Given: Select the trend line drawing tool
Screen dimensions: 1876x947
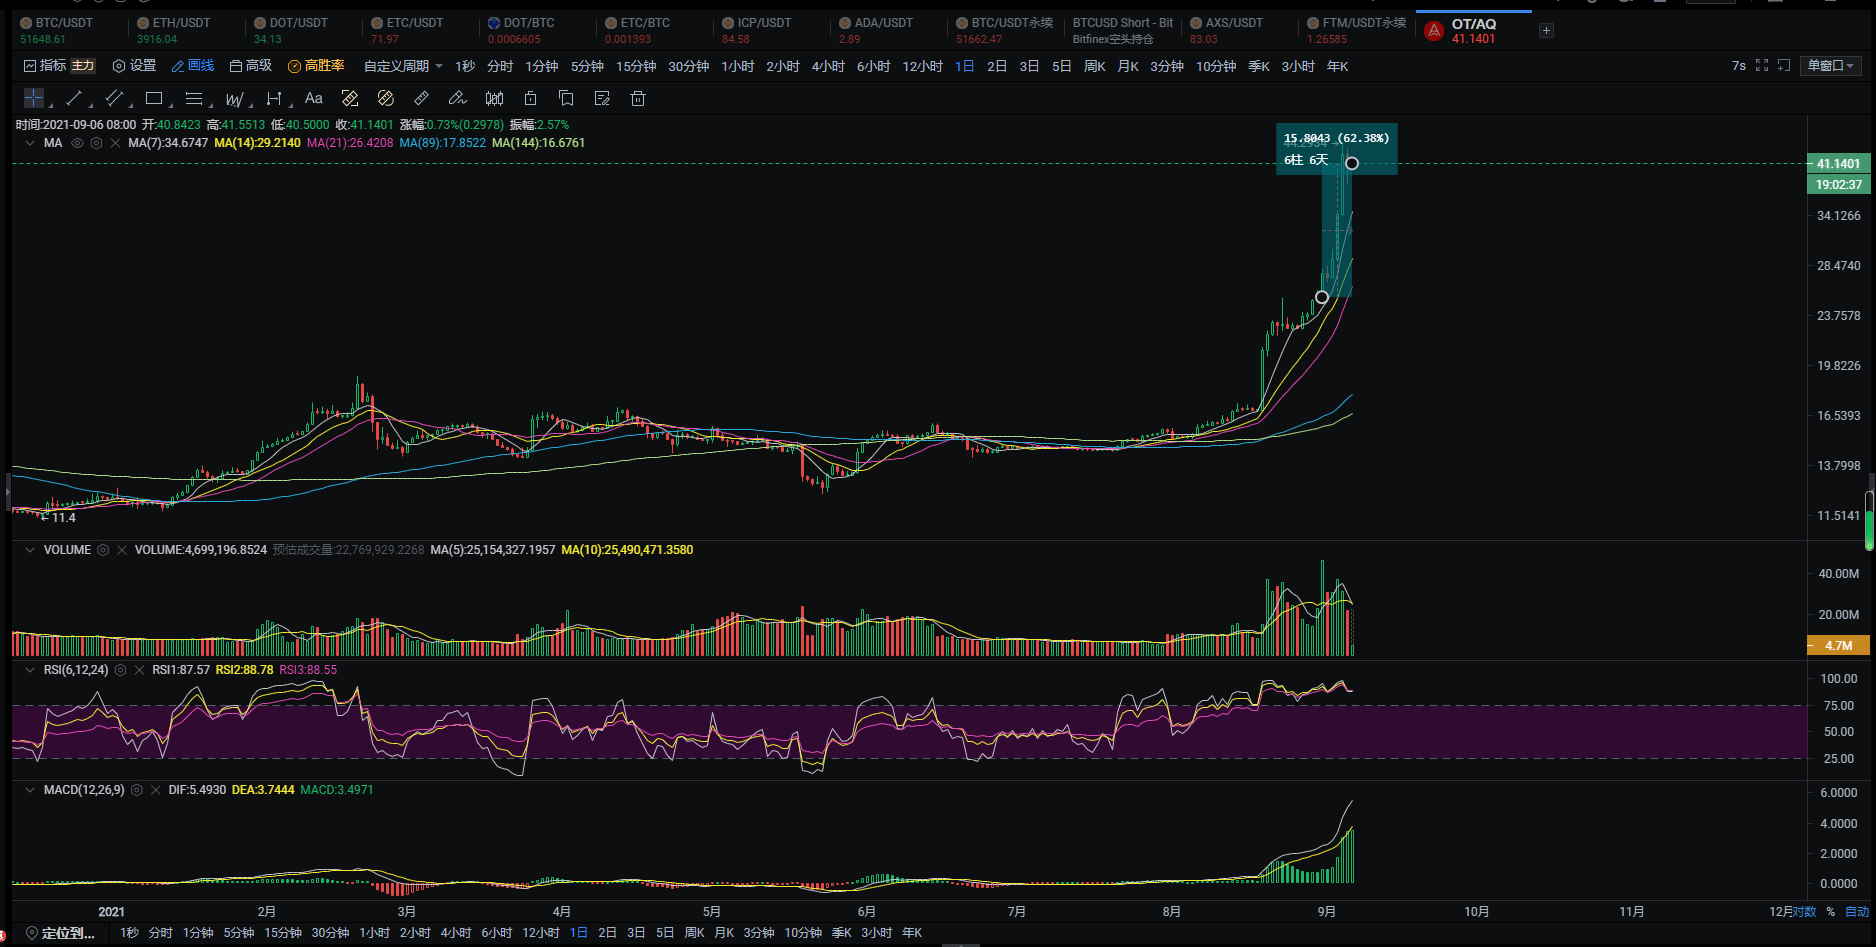Looking at the screenshot, I should [74, 98].
